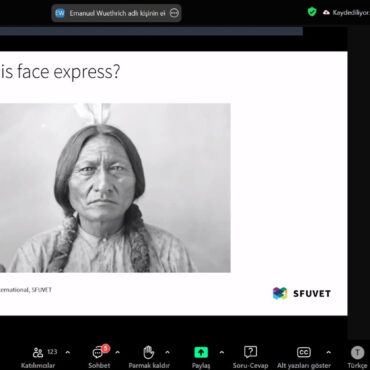The width and height of the screenshot is (370, 370).
Task: Open the Sohbet chat panel
Action: 99,358
